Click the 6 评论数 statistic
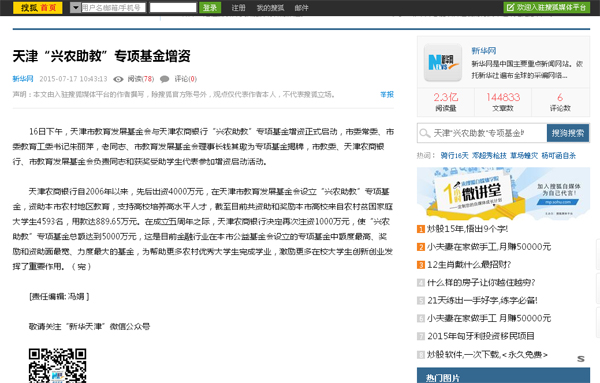This screenshot has width=600, height=383. (x=560, y=102)
